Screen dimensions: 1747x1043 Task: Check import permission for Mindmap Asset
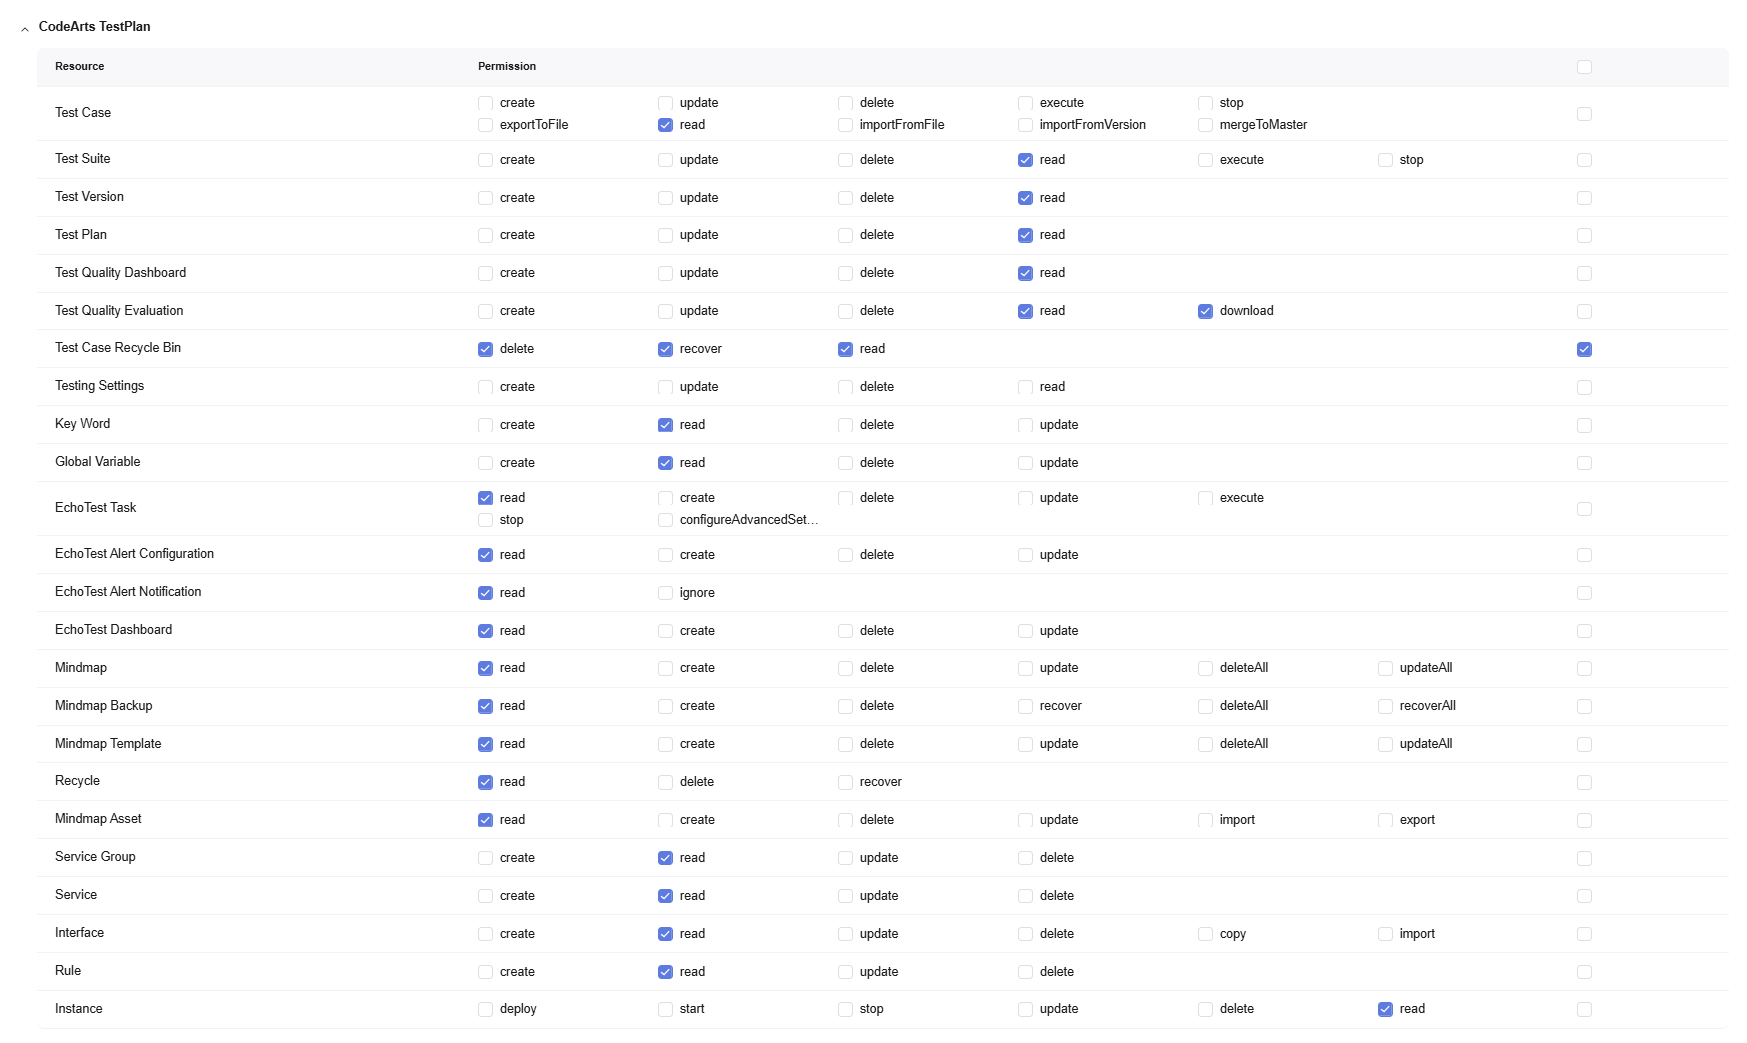click(1205, 820)
